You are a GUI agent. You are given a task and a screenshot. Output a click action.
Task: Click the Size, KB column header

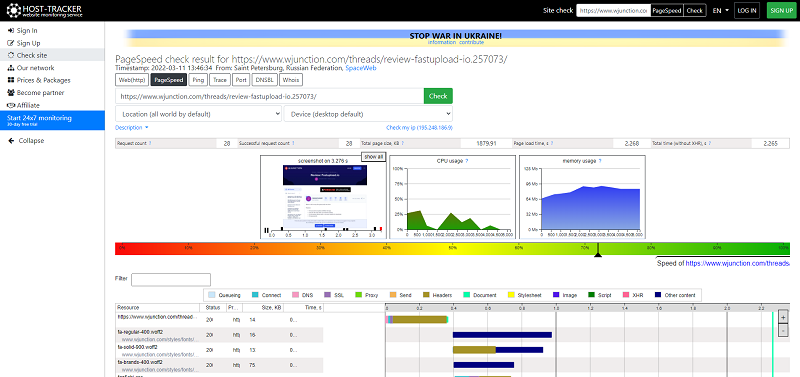point(263,308)
